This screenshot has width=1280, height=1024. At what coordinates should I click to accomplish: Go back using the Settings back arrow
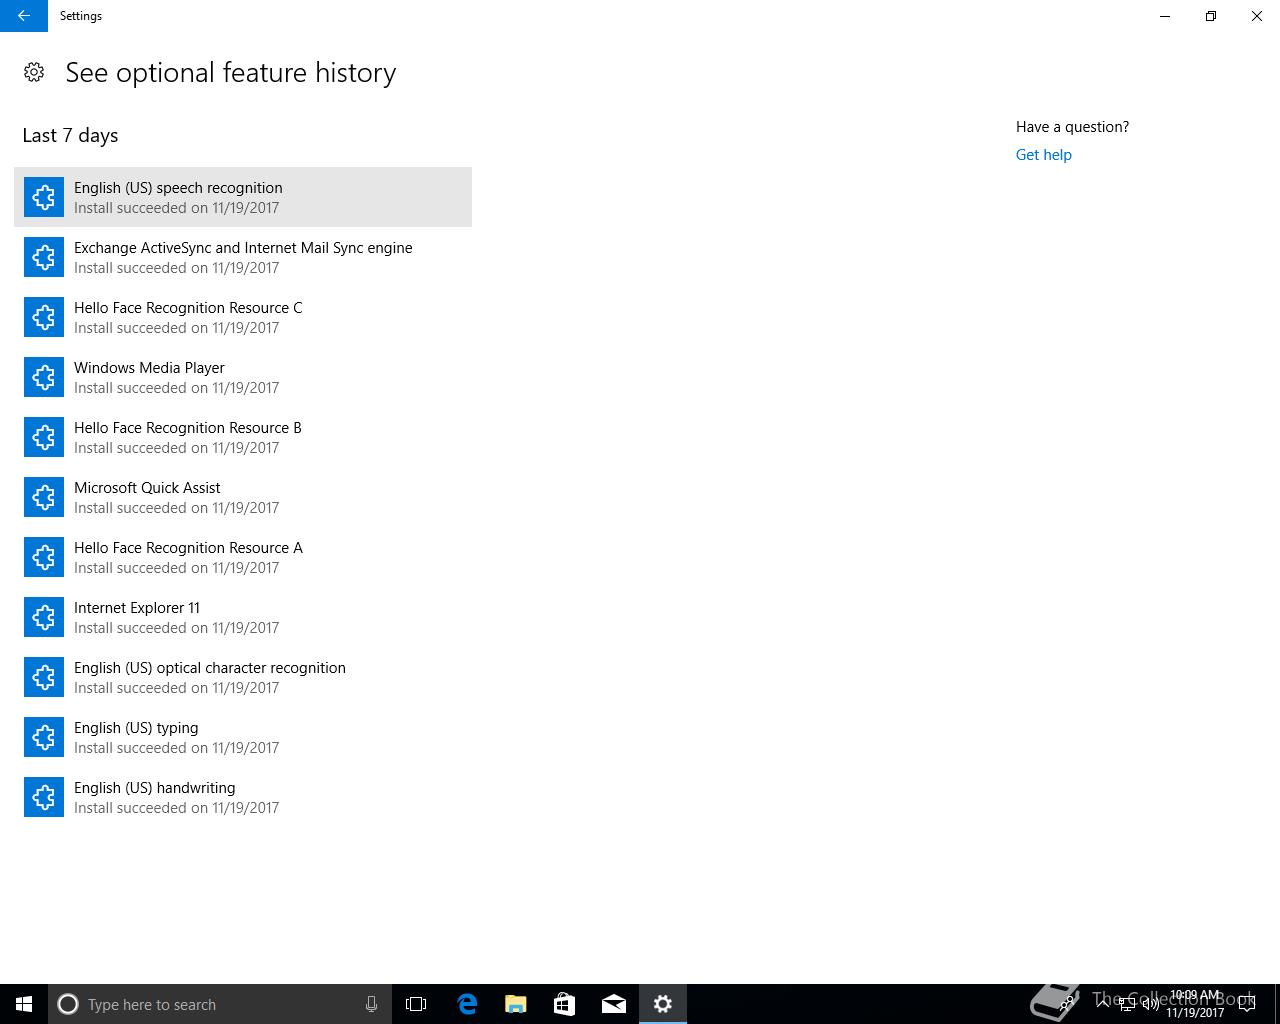click(23, 16)
